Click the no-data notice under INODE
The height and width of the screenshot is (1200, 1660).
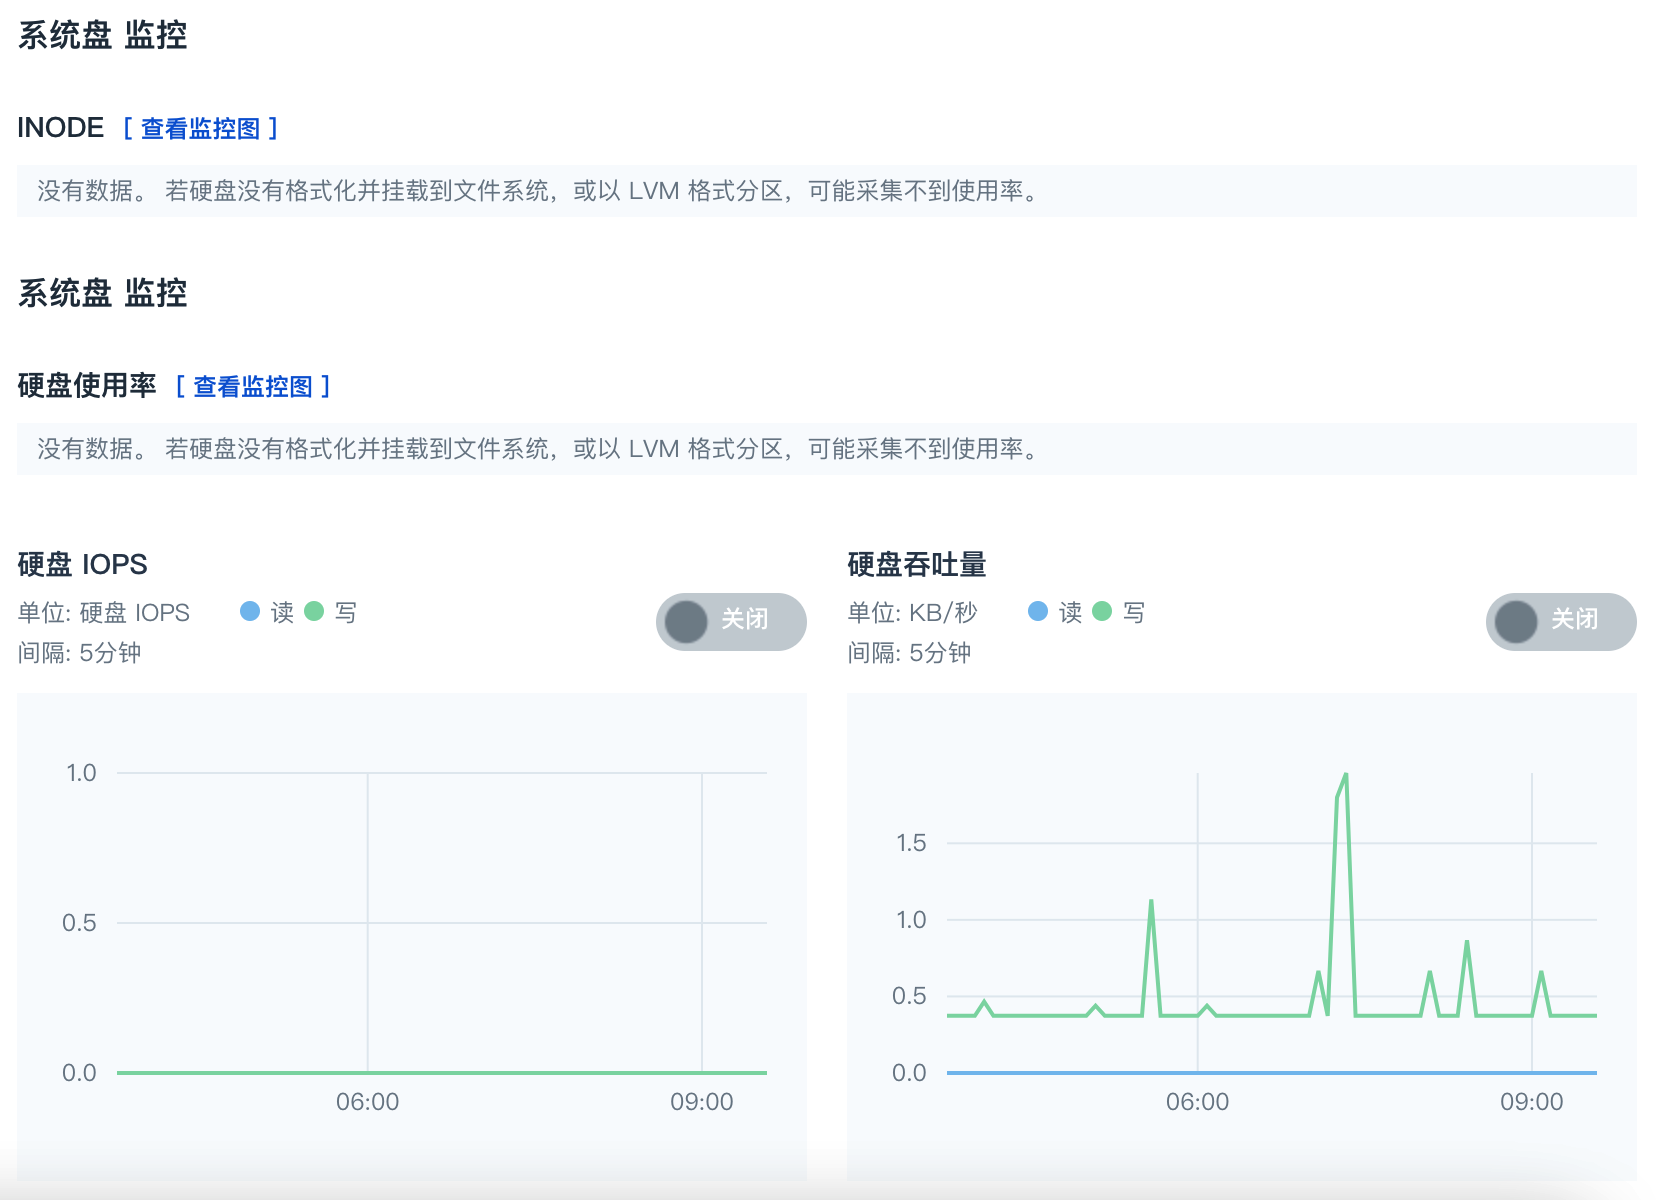(827, 191)
